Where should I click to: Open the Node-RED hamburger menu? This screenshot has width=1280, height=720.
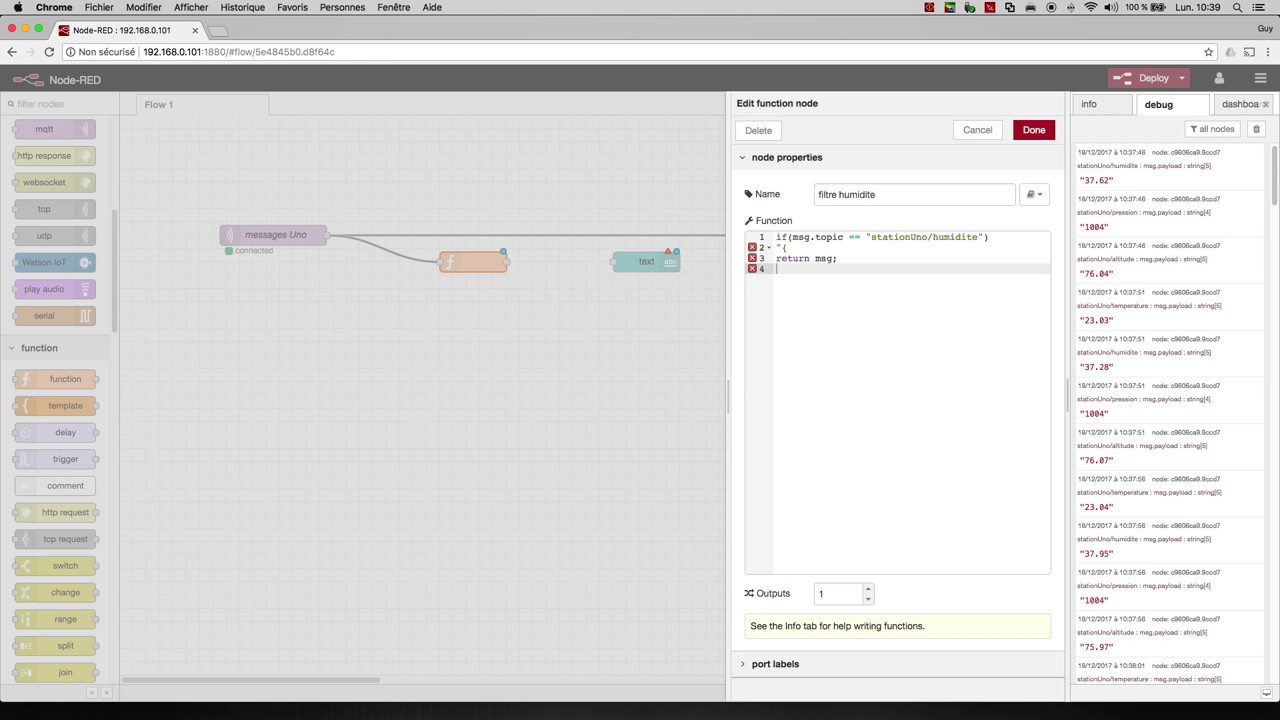tap(1260, 78)
